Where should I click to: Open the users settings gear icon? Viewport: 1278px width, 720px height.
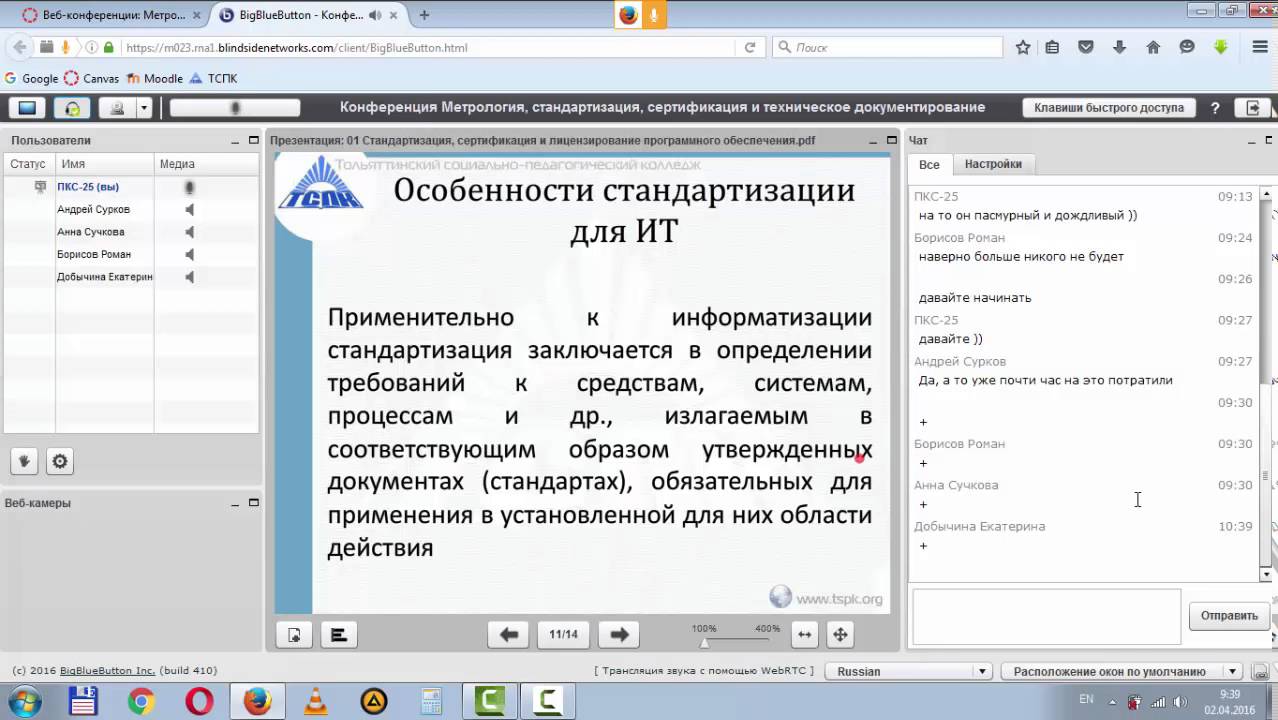point(60,461)
